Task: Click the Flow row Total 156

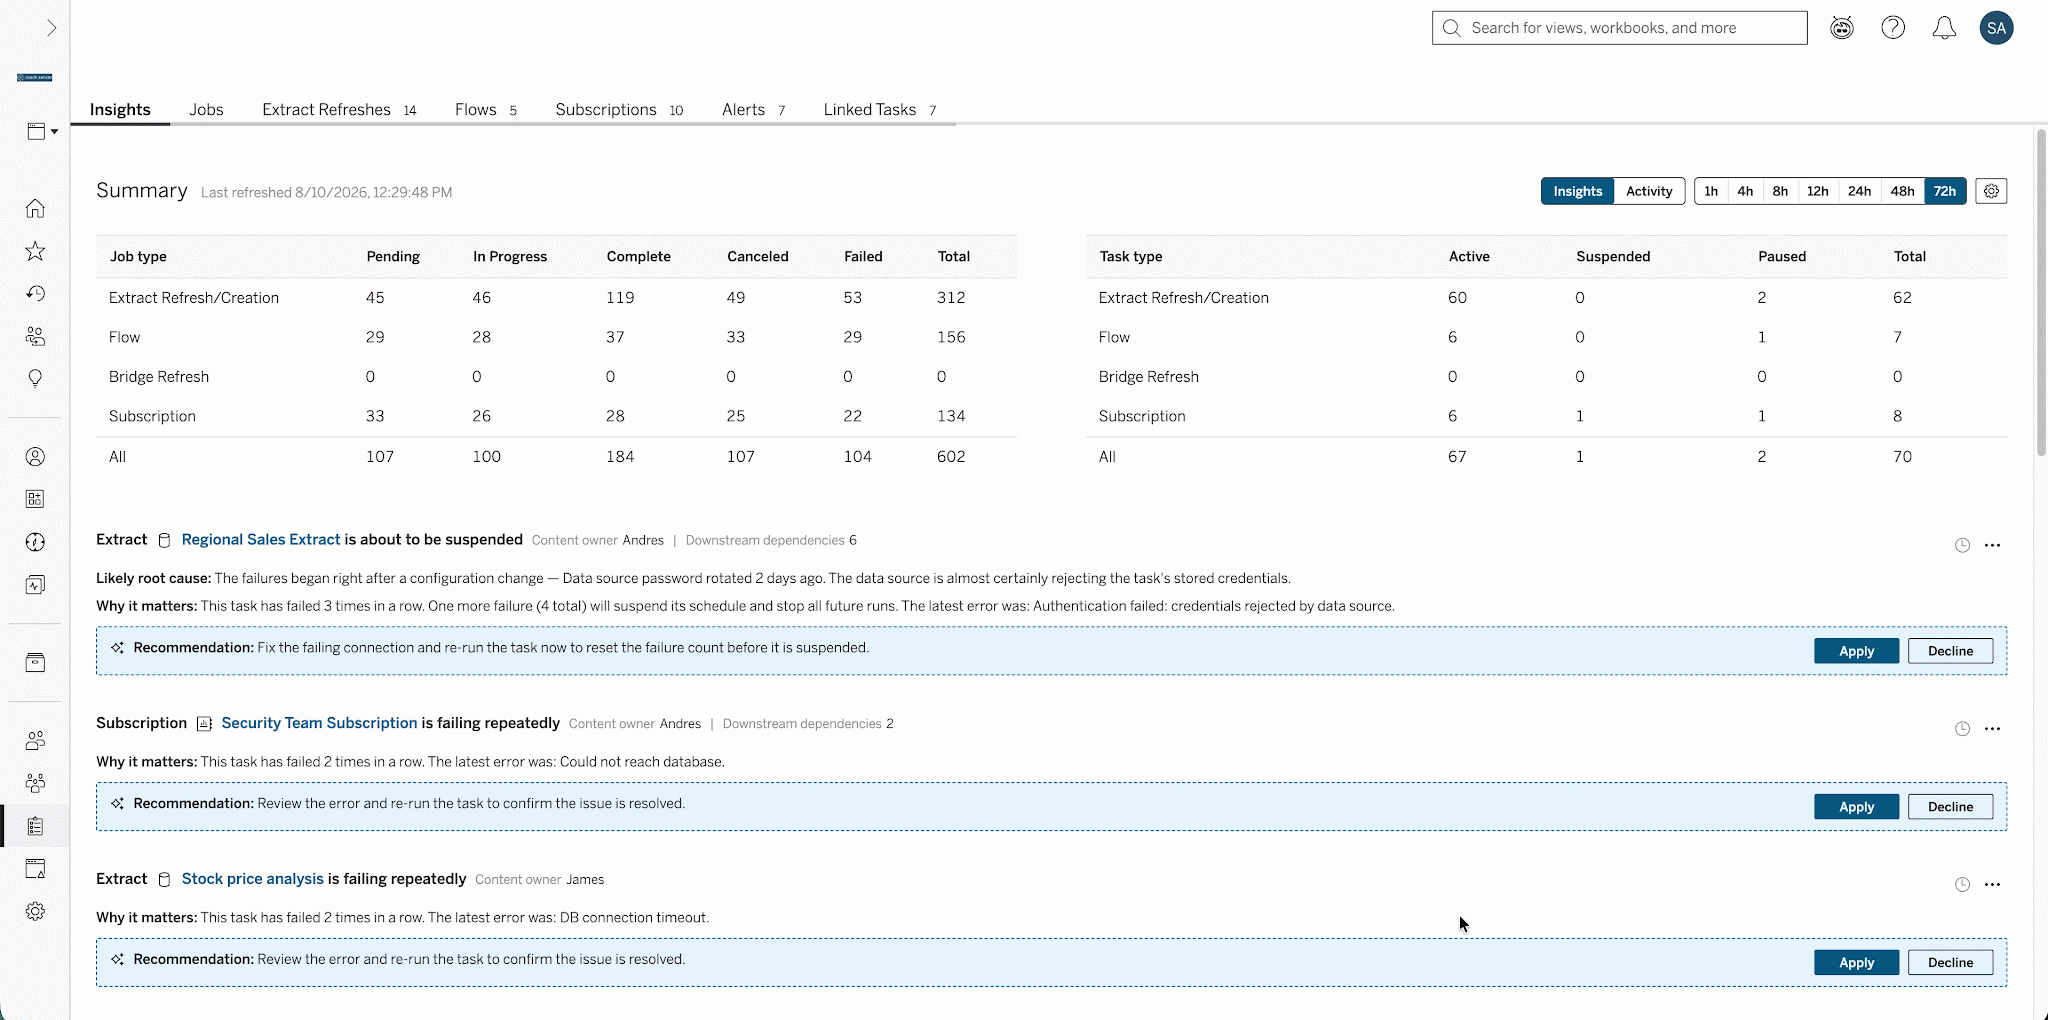Action: click(951, 337)
